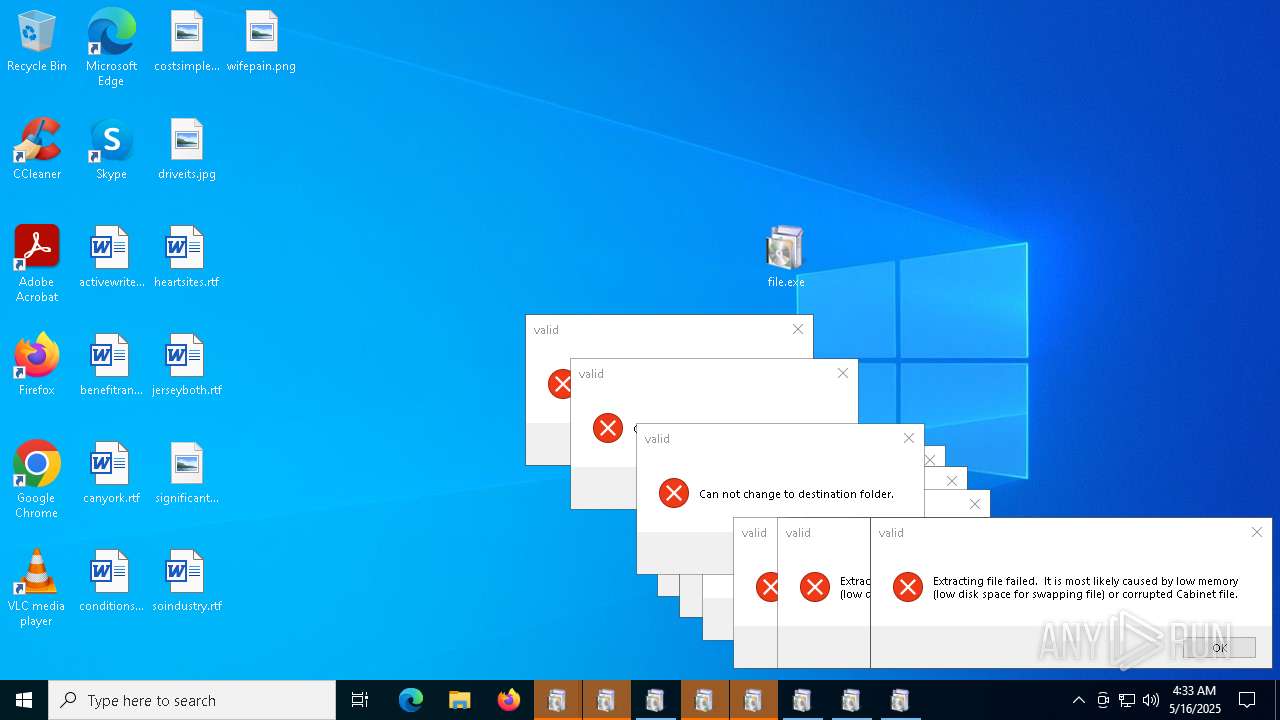Open the Skype desktop shortcut
The width and height of the screenshot is (1280, 720).
111,150
